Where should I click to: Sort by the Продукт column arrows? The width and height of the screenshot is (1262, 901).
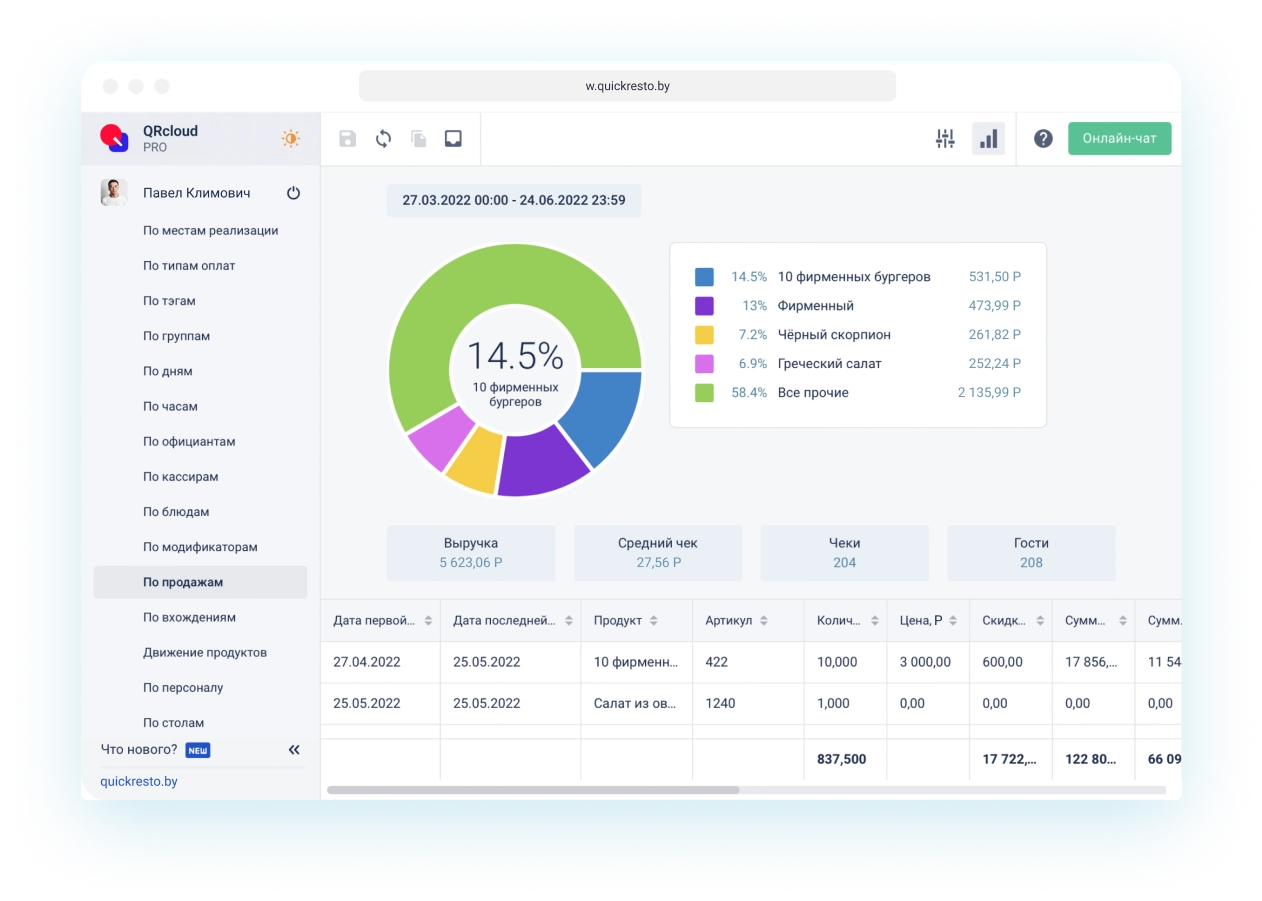(x=654, y=621)
